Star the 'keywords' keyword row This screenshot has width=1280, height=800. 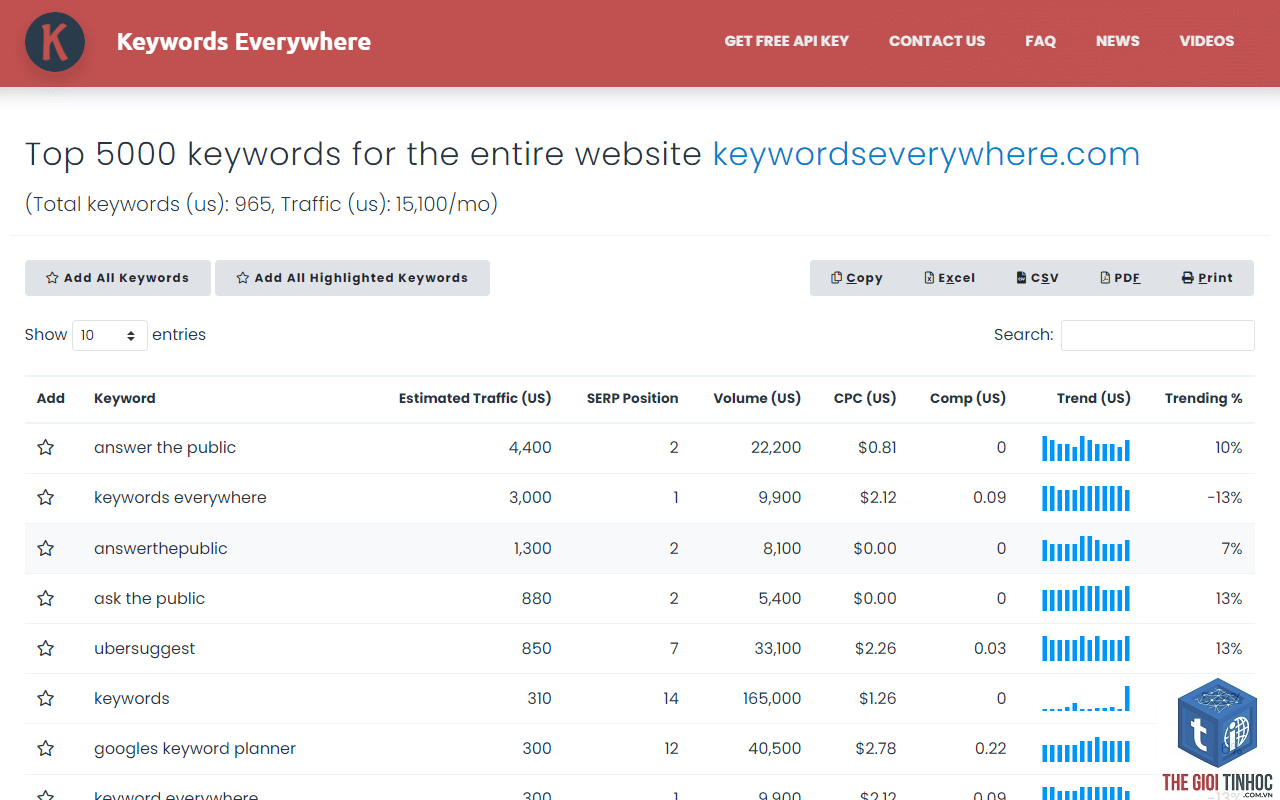coord(45,698)
